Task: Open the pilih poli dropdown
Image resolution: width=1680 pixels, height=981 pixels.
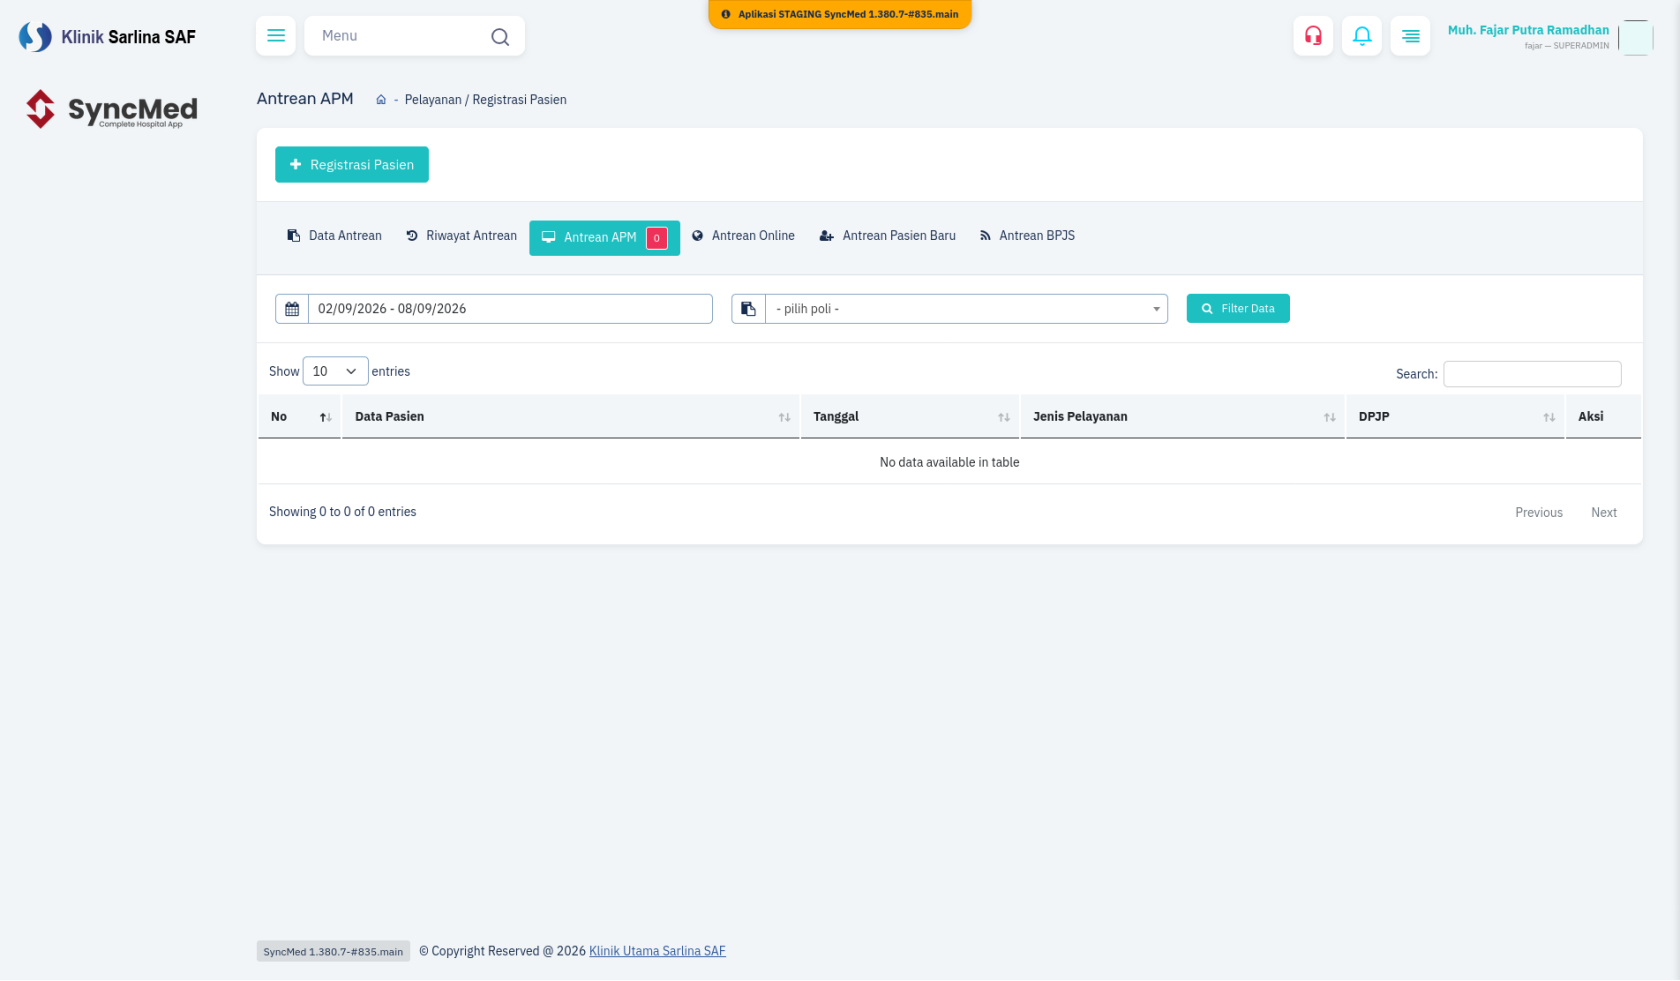Action: [x=966, y=309]
